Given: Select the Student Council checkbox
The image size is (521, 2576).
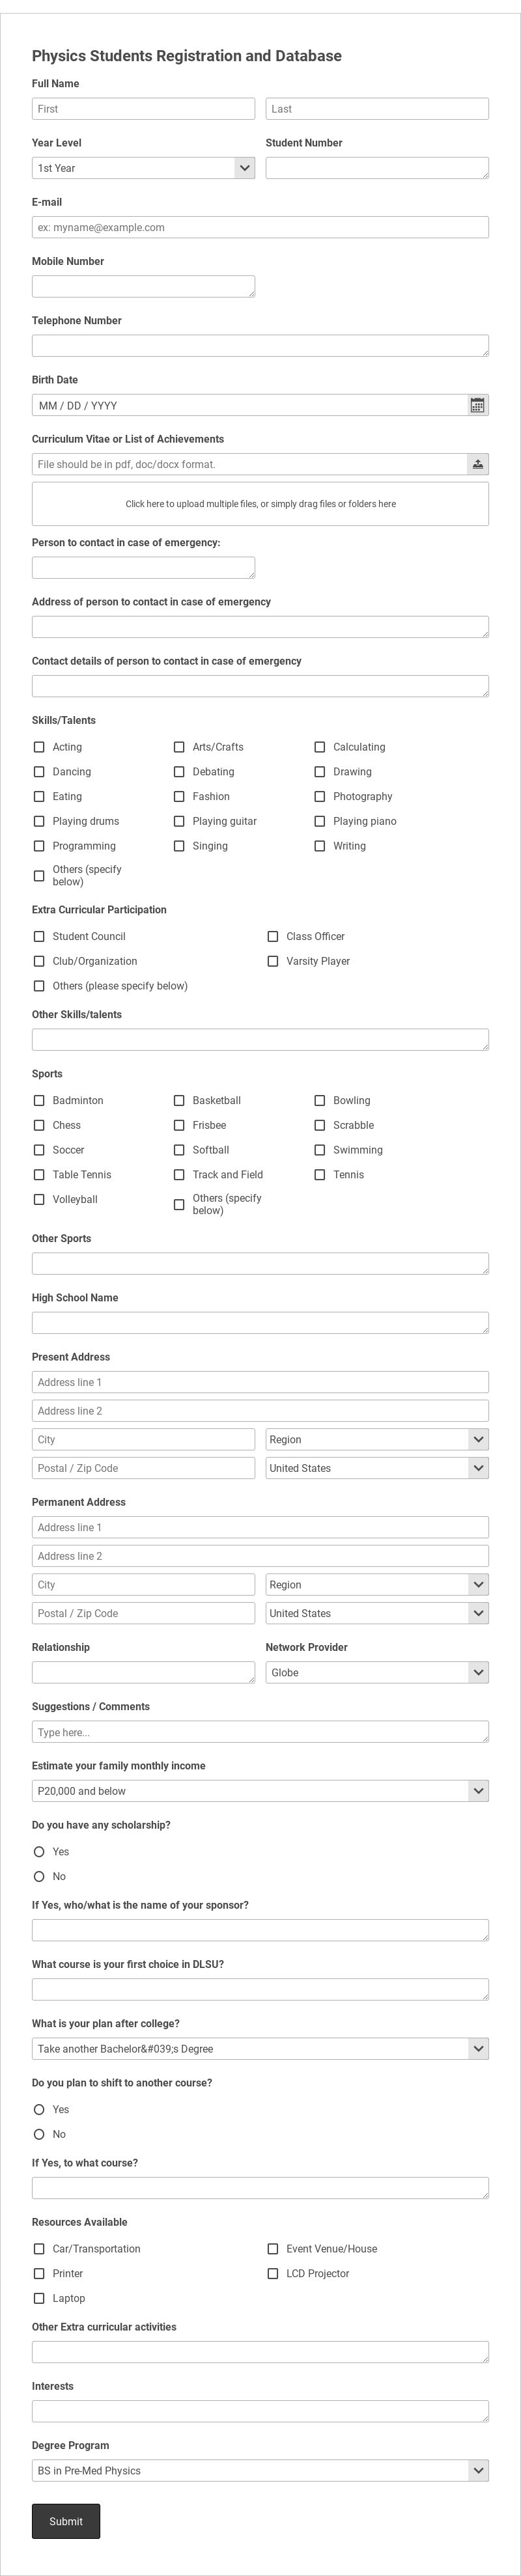Looking at the screenshot, I should click(39, 937).
